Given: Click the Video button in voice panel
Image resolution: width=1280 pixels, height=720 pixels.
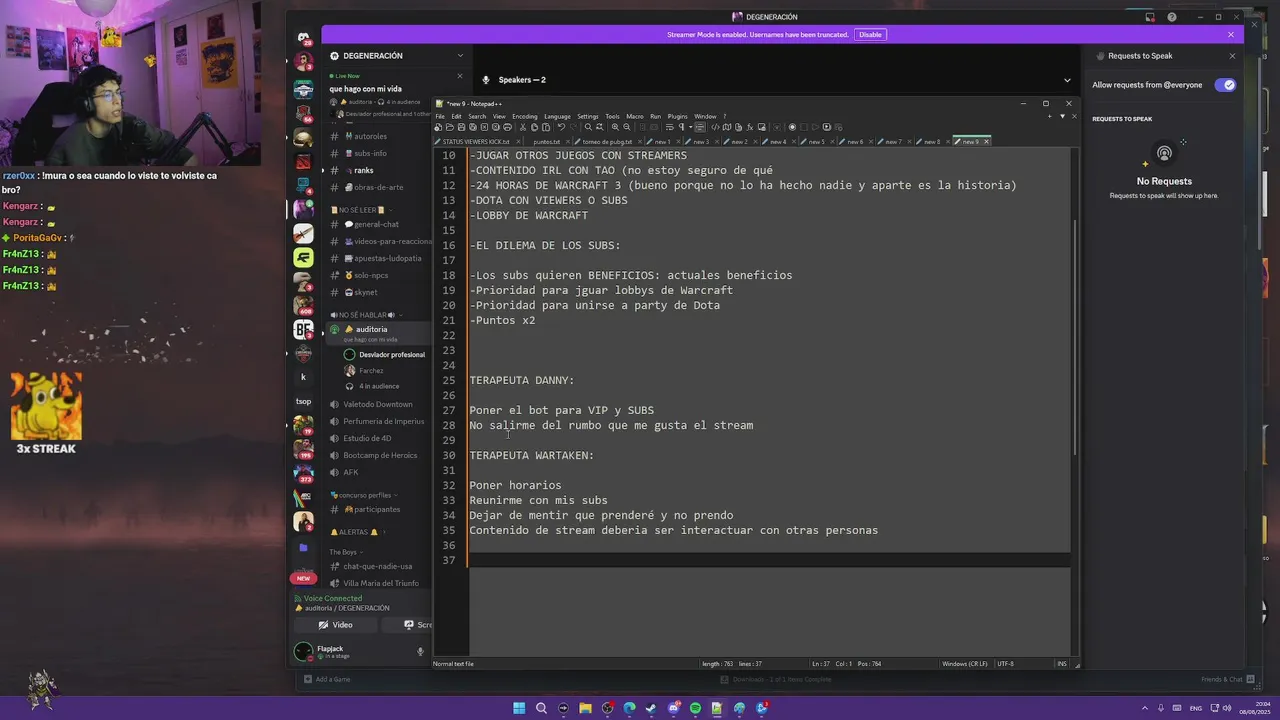Looking at the screenshot, I should click(x=335, y=625).
